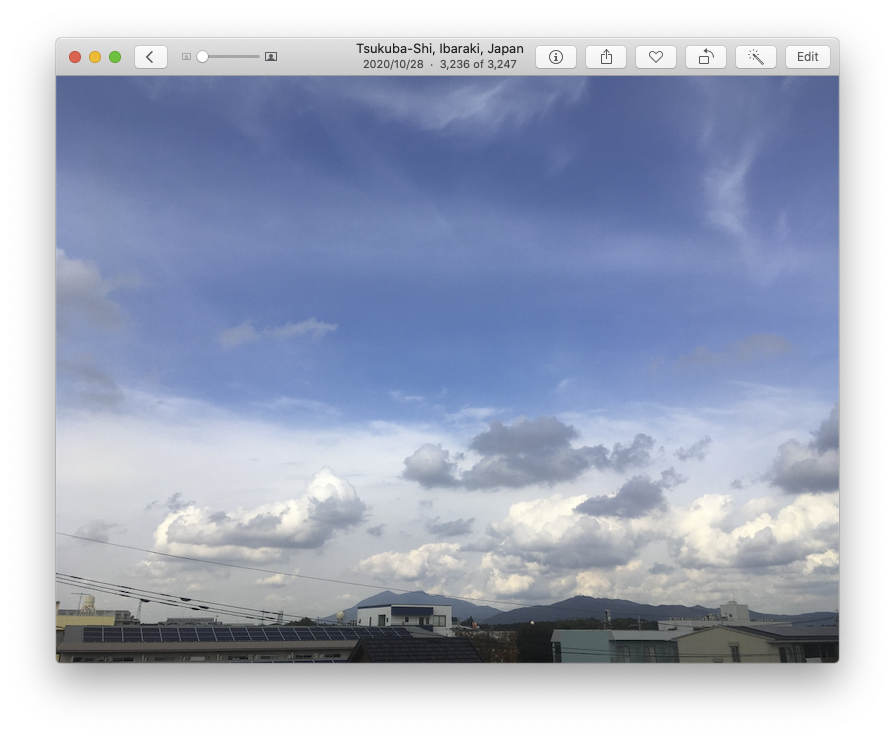Minimize the window with the yellow button
This screenshot has width=895, height=737.
click(95, 57)
